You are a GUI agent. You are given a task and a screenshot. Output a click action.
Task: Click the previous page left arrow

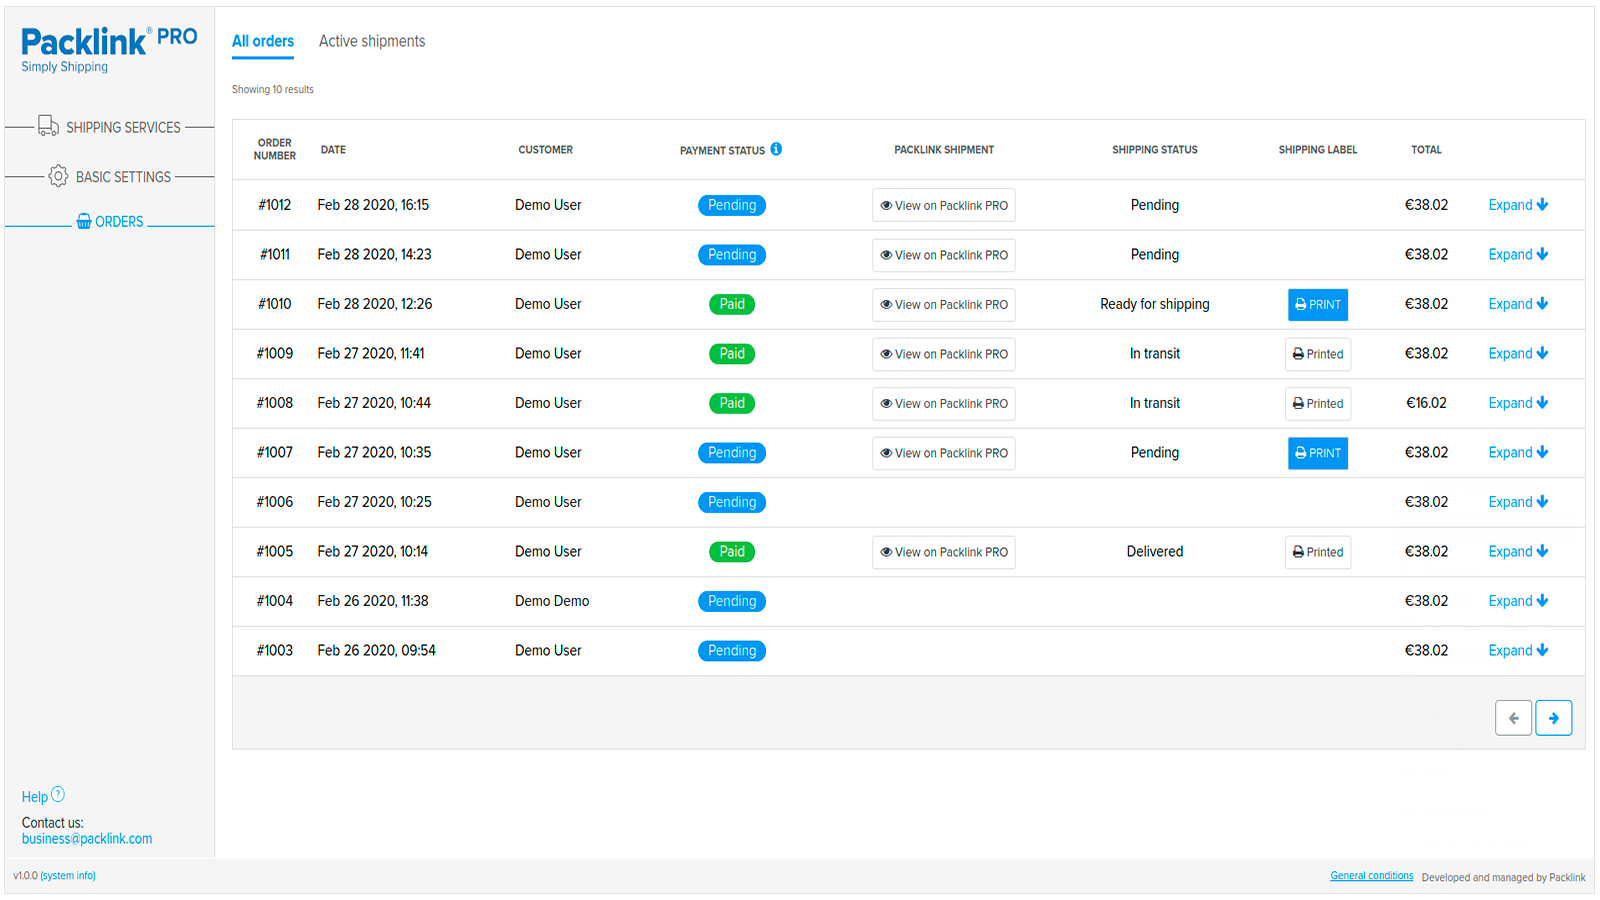click(x=1514, y=717)
